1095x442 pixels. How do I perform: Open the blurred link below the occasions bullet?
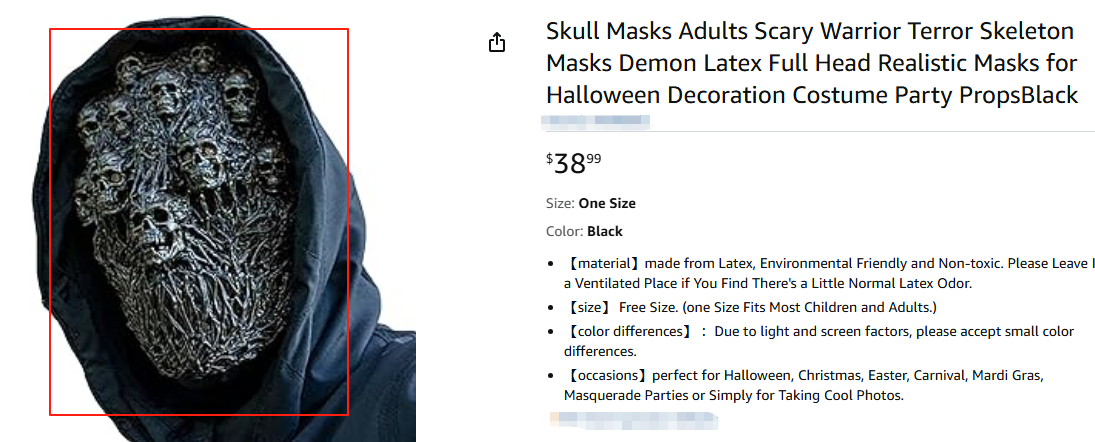(x=633, y=418)
